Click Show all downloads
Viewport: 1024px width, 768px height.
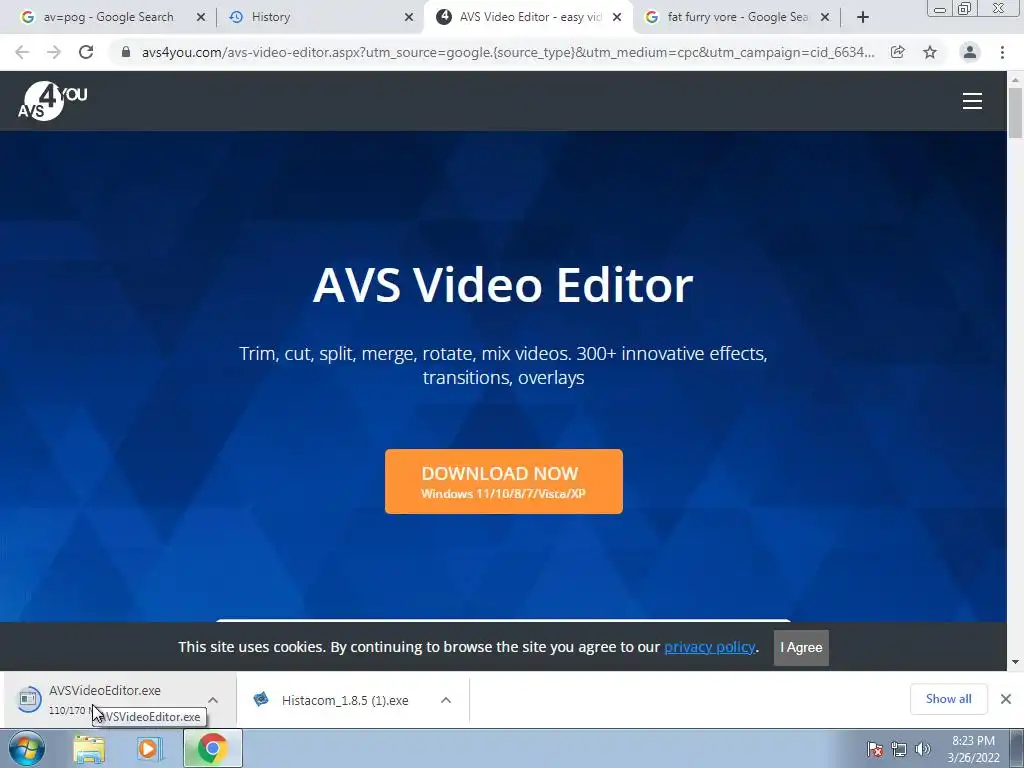[x=948, y=699]
